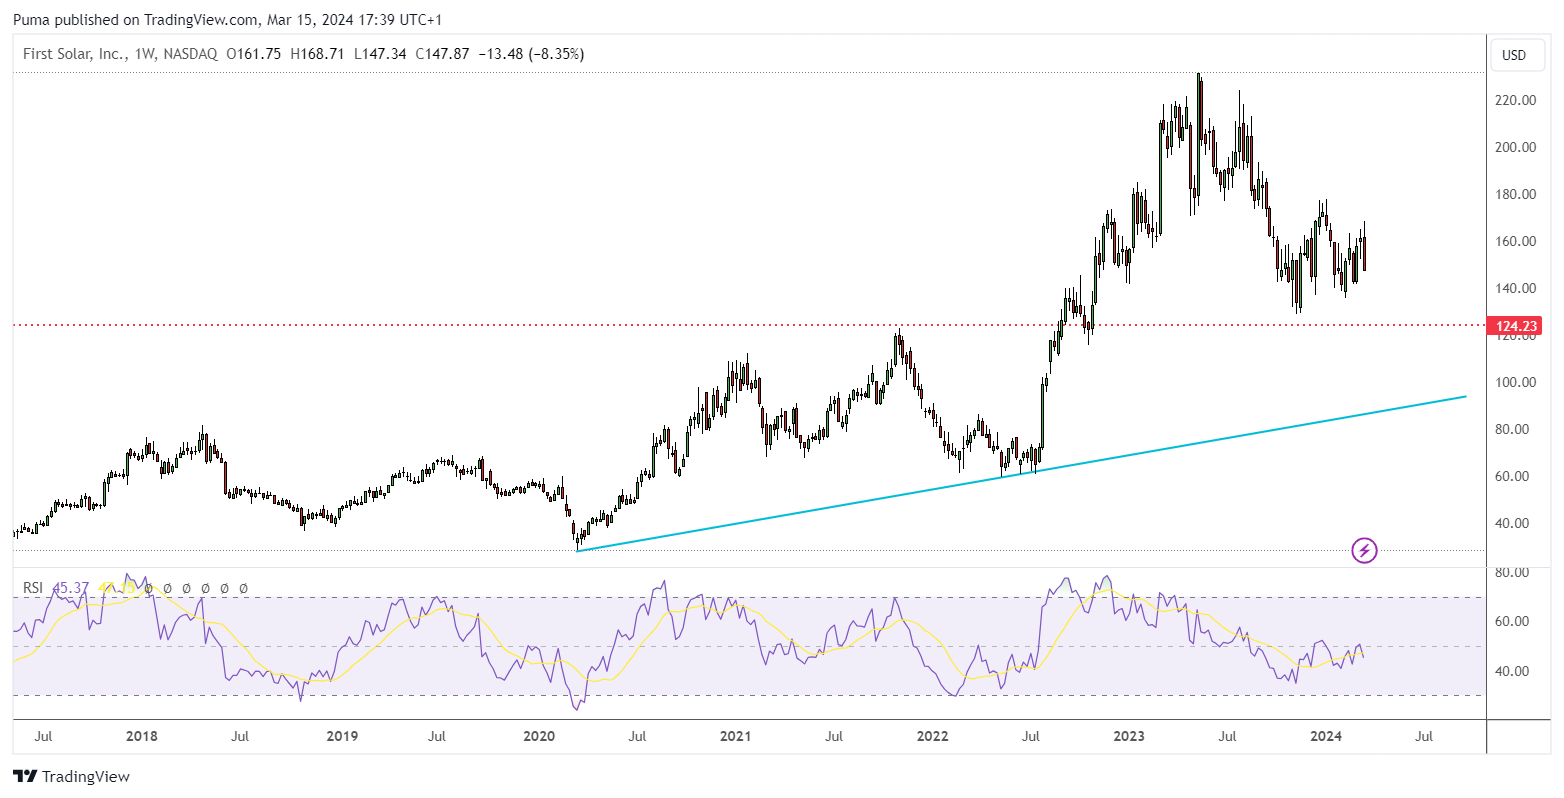This screenshot has width=1564, height=798.
Task: Click the 220.00 price scale label
Action: pos(1515,101)
